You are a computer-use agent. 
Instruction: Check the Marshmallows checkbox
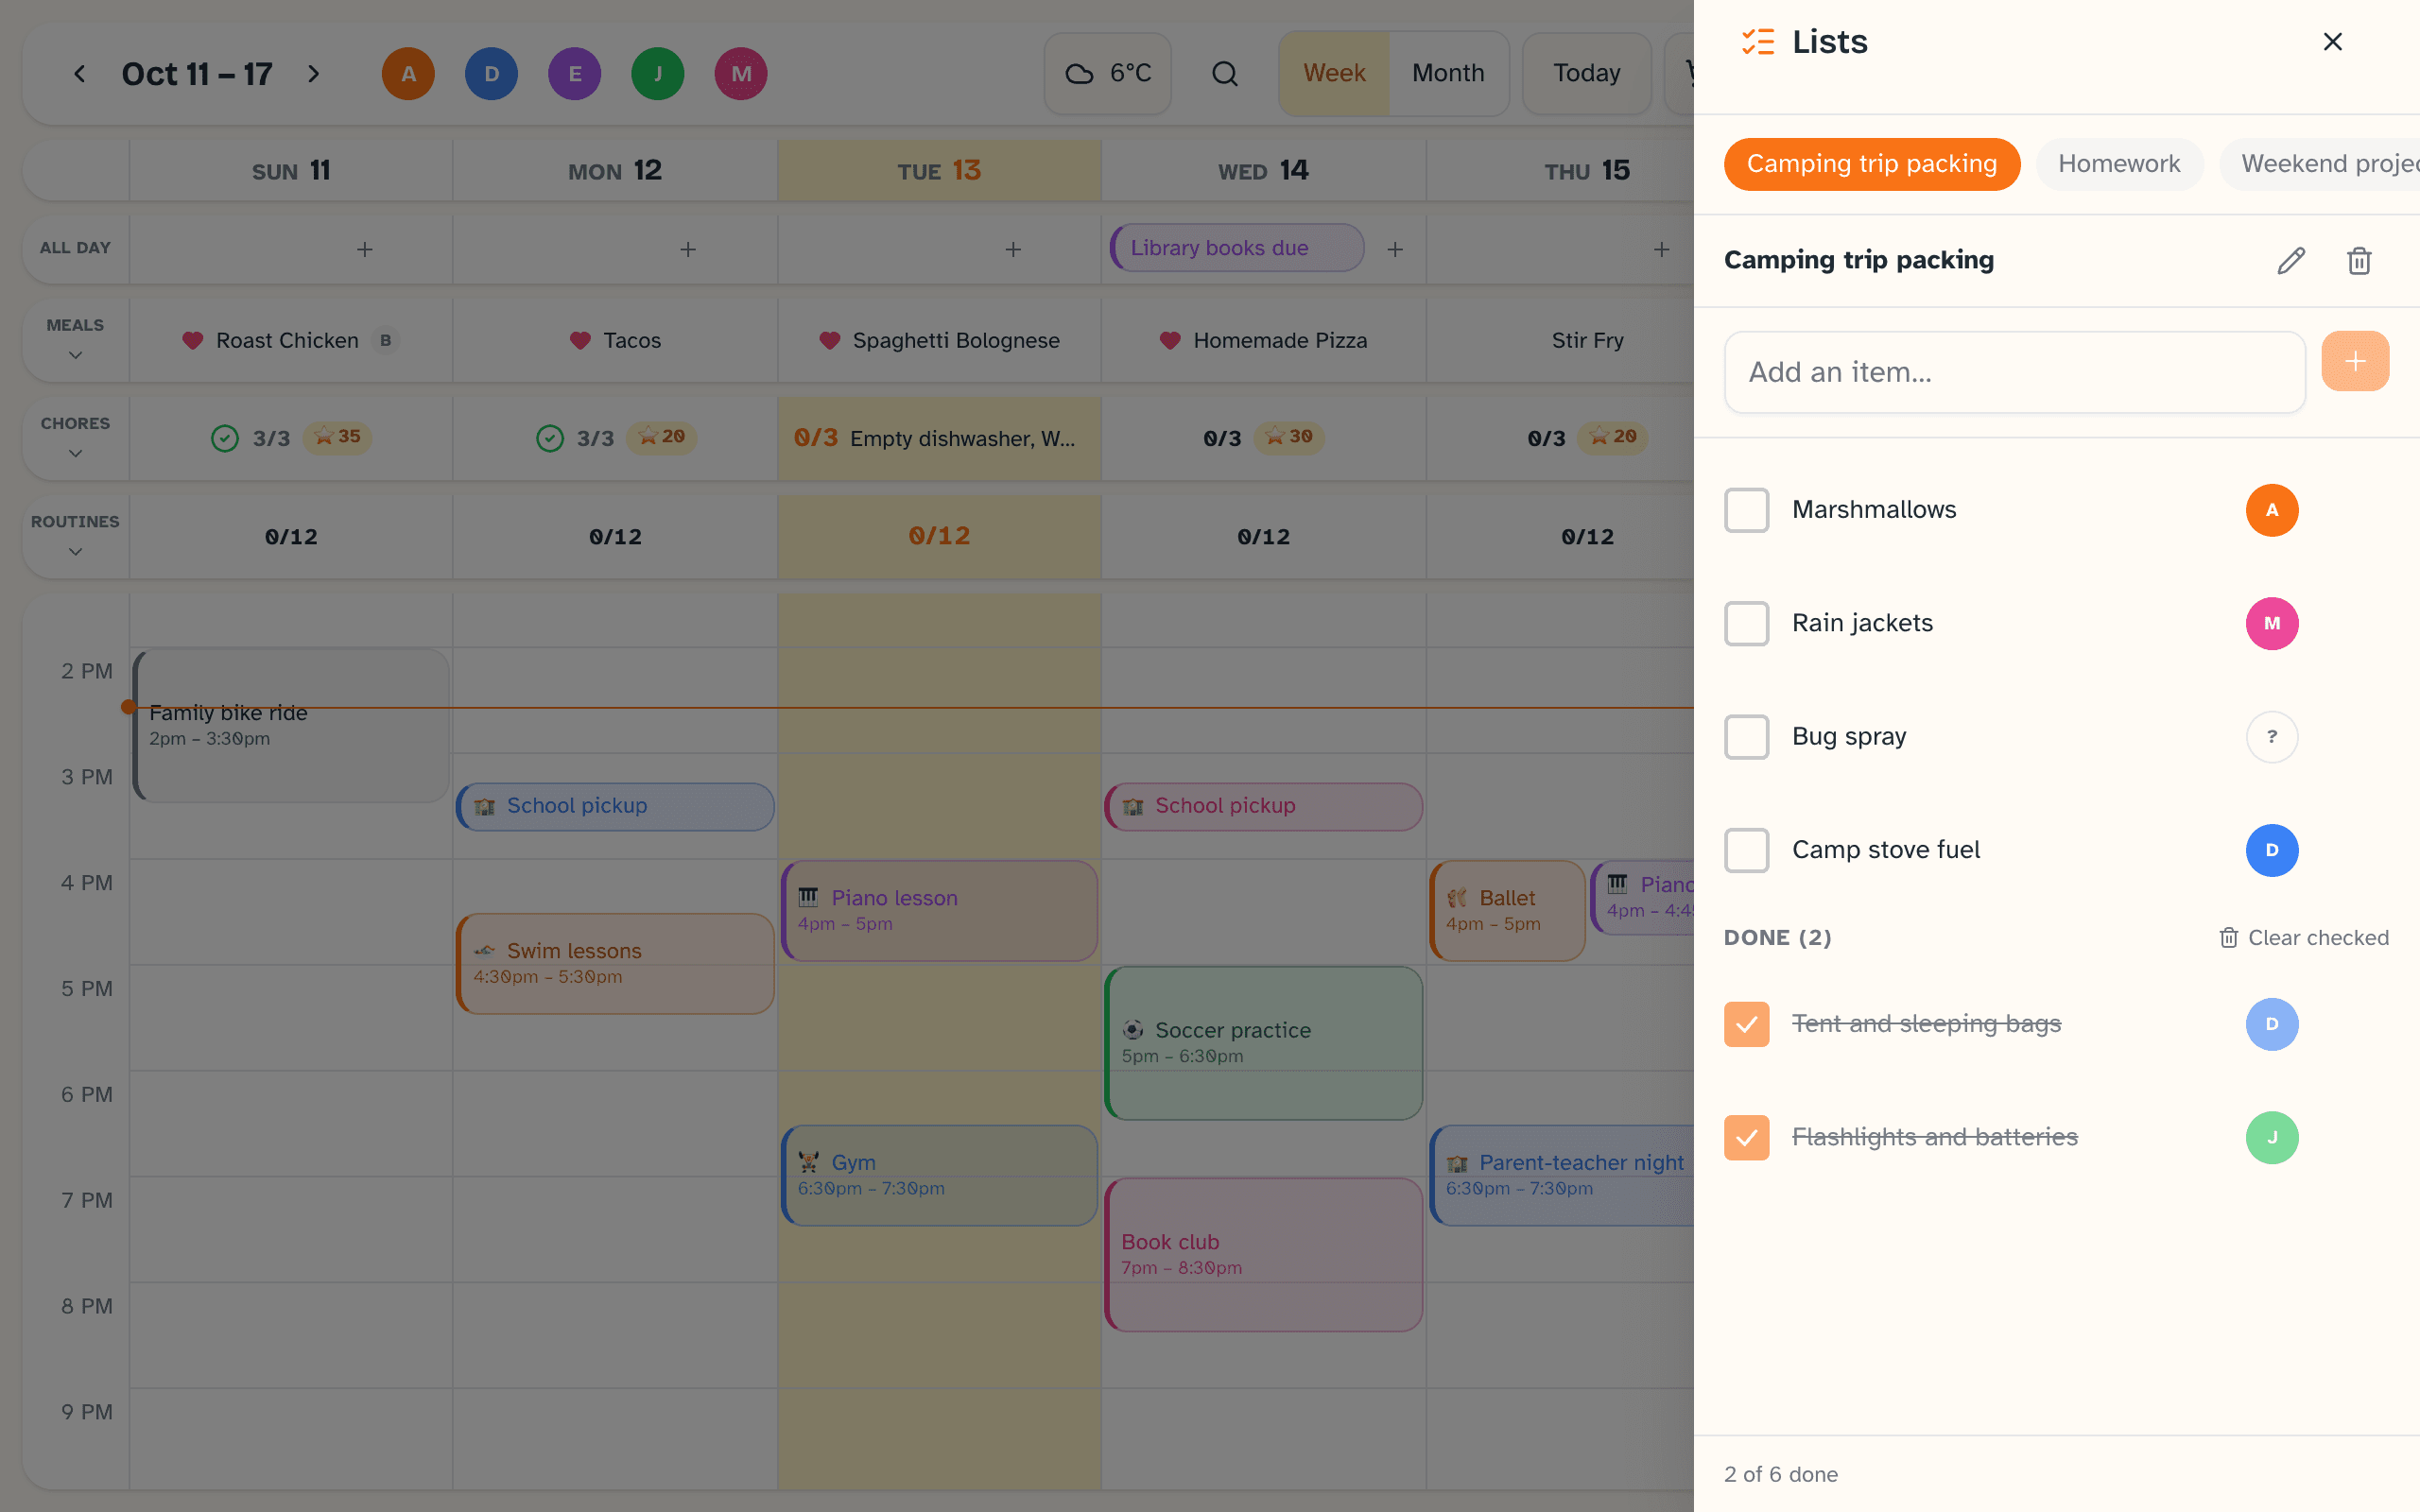1746,510
